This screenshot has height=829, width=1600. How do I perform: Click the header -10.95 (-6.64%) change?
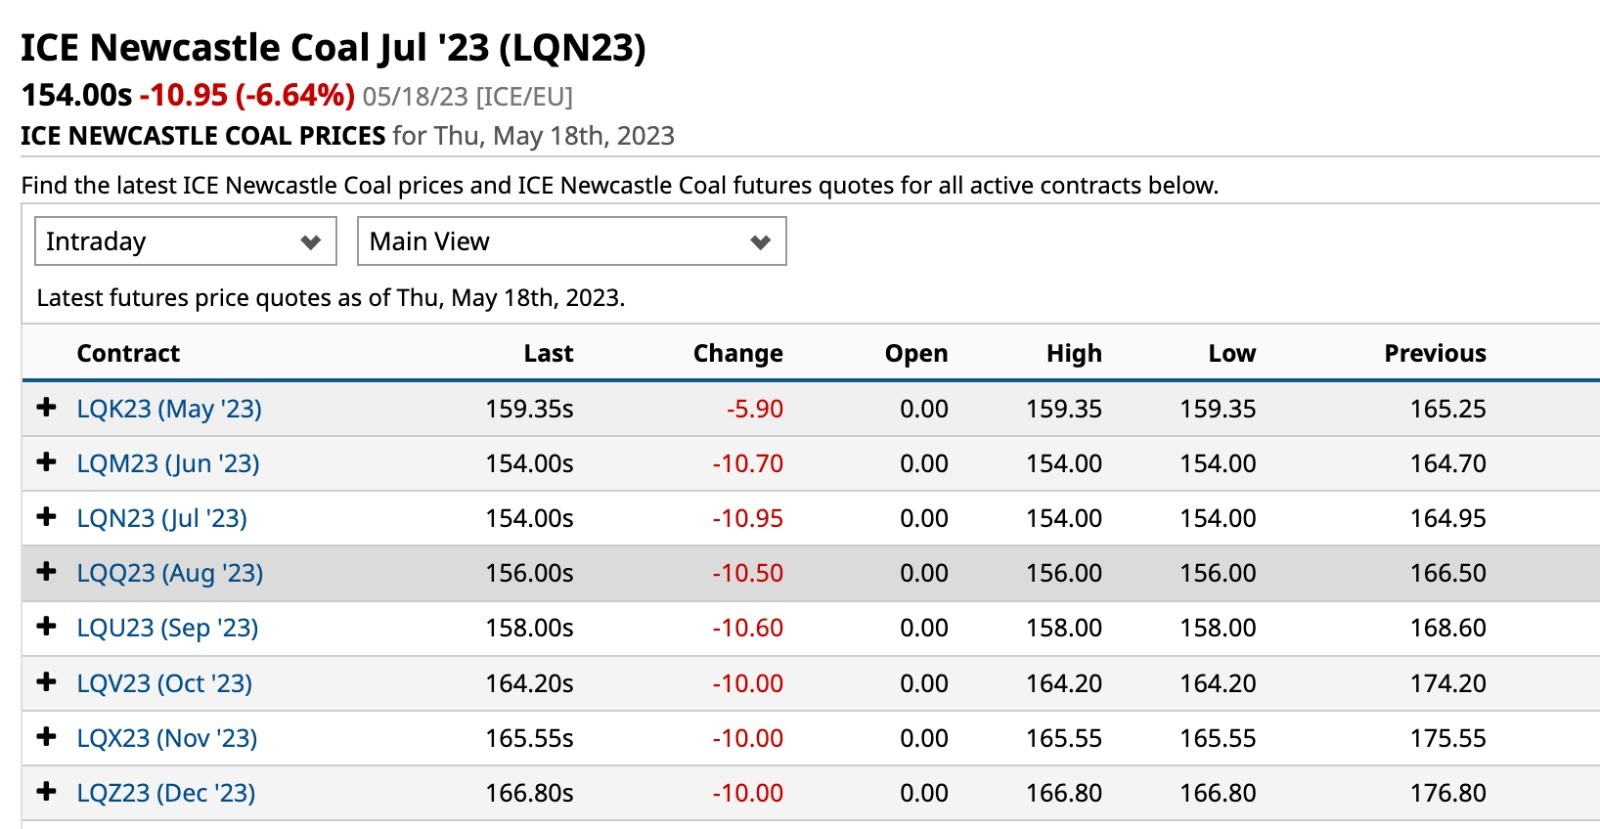point(247,95)
